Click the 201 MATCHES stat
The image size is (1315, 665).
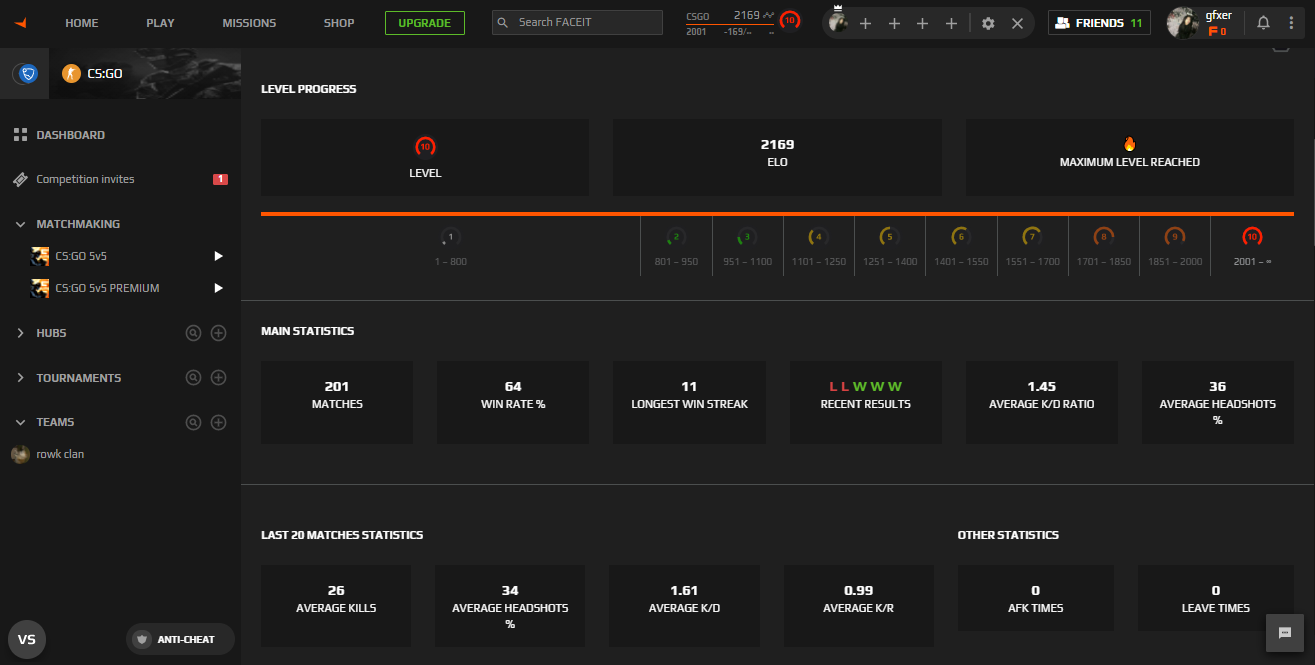coord(337,403)
